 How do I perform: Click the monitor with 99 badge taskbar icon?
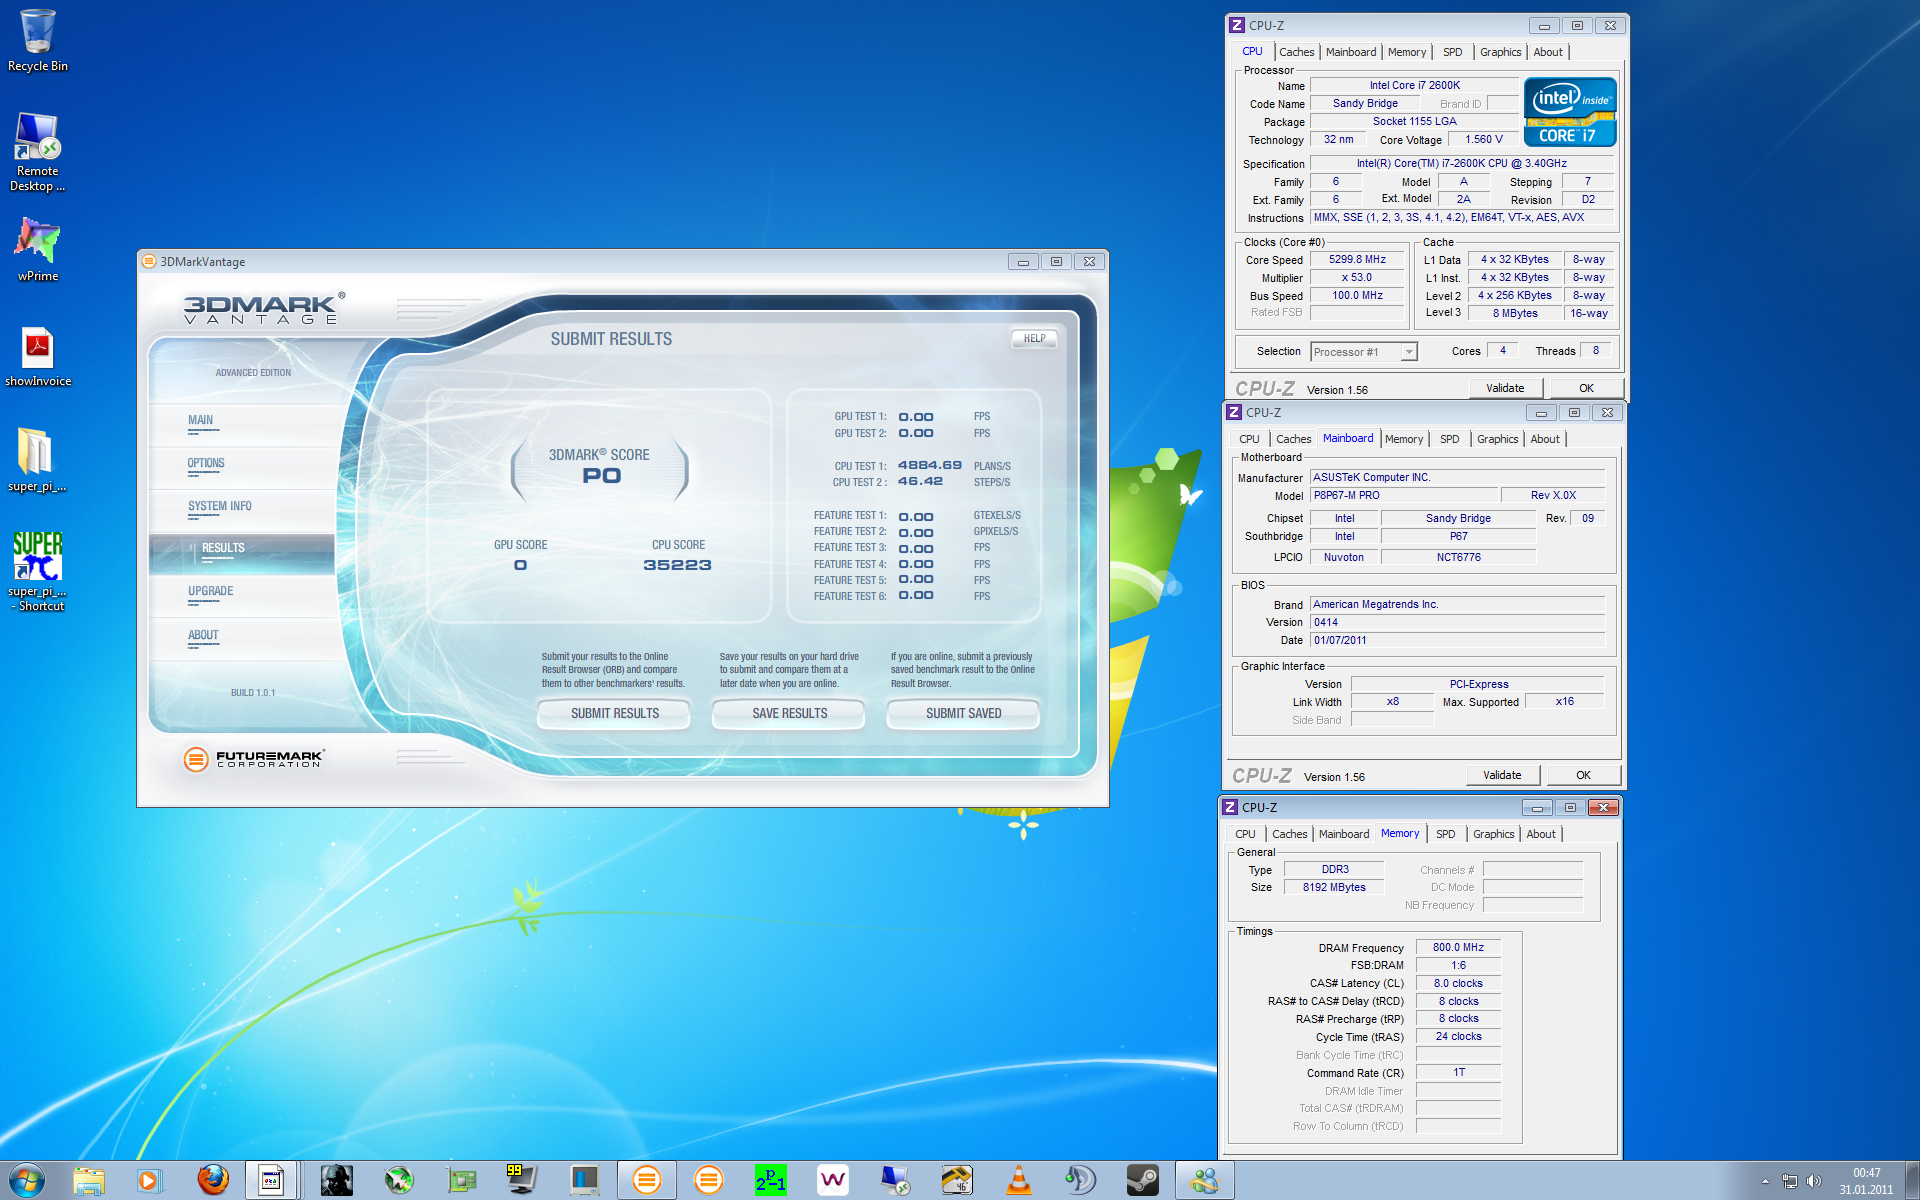coord(522,1181)
